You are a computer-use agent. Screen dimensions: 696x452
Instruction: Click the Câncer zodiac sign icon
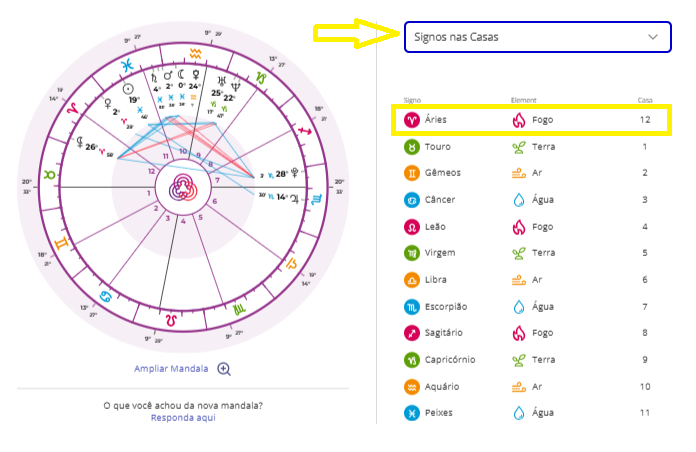pos(411,200)
